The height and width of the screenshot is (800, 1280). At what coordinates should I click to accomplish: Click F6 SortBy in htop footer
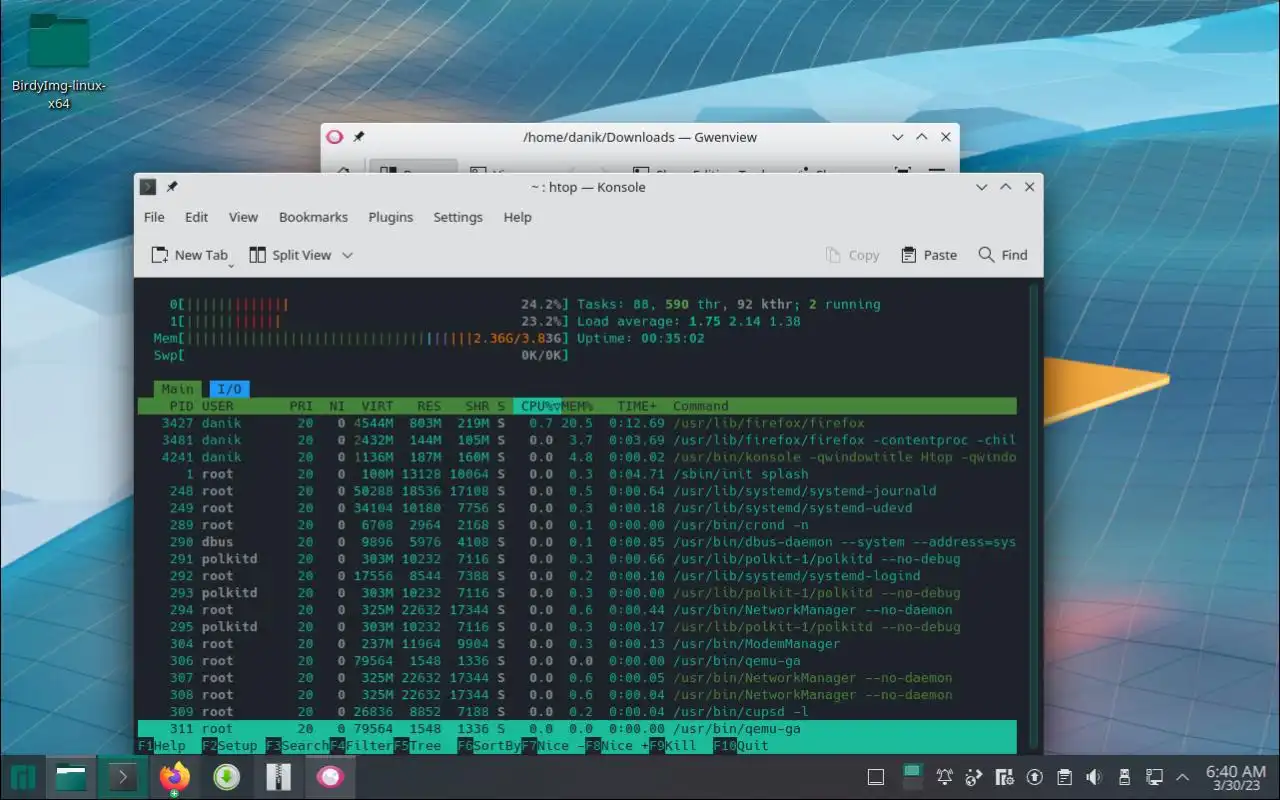[490, 746]
